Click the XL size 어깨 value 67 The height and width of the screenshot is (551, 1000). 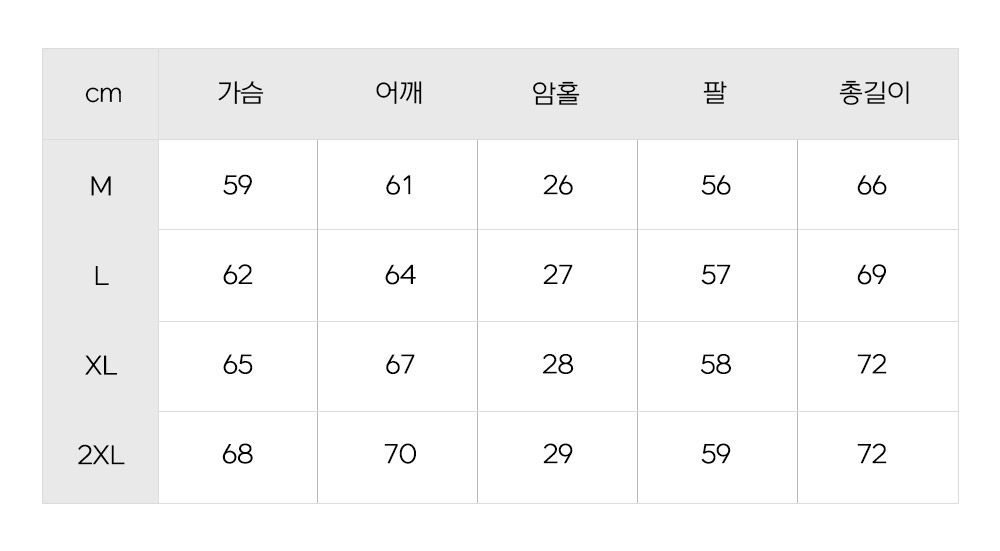tap(399, 365)
